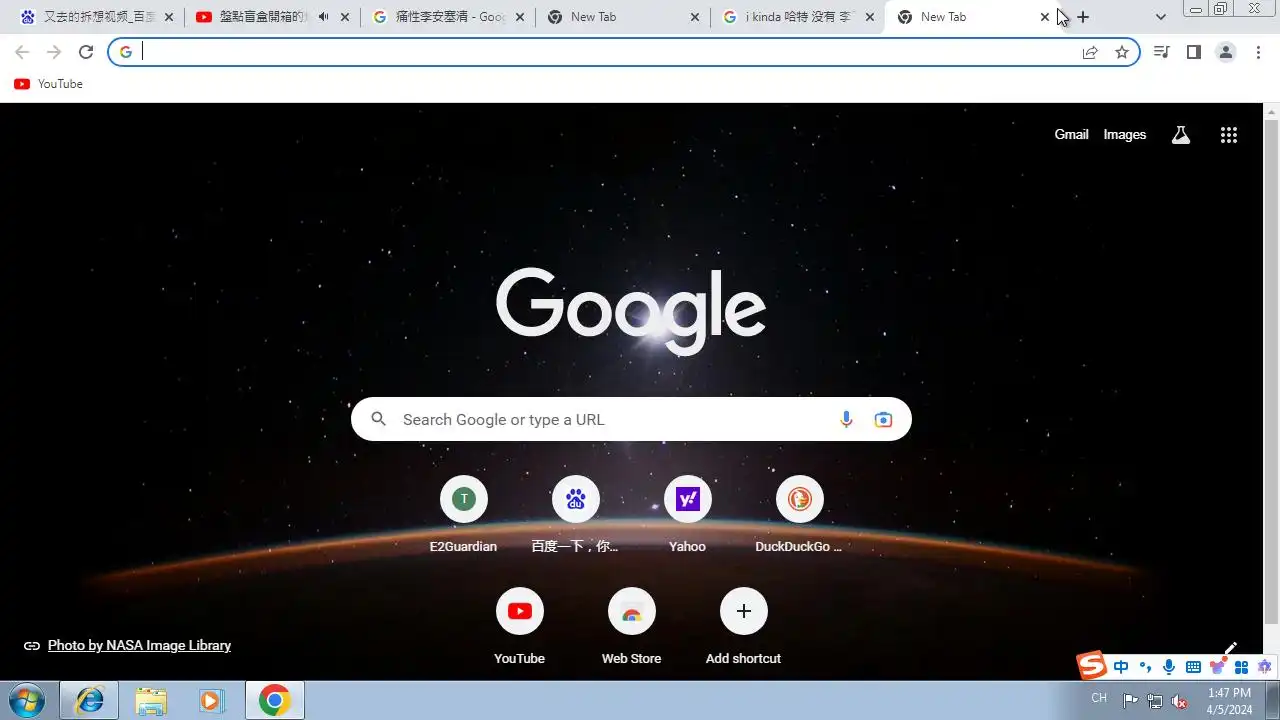Click Sogou voice input microphone
Image resolution: width=1280 pixels, height=720 pixels.
[1169, 667]
